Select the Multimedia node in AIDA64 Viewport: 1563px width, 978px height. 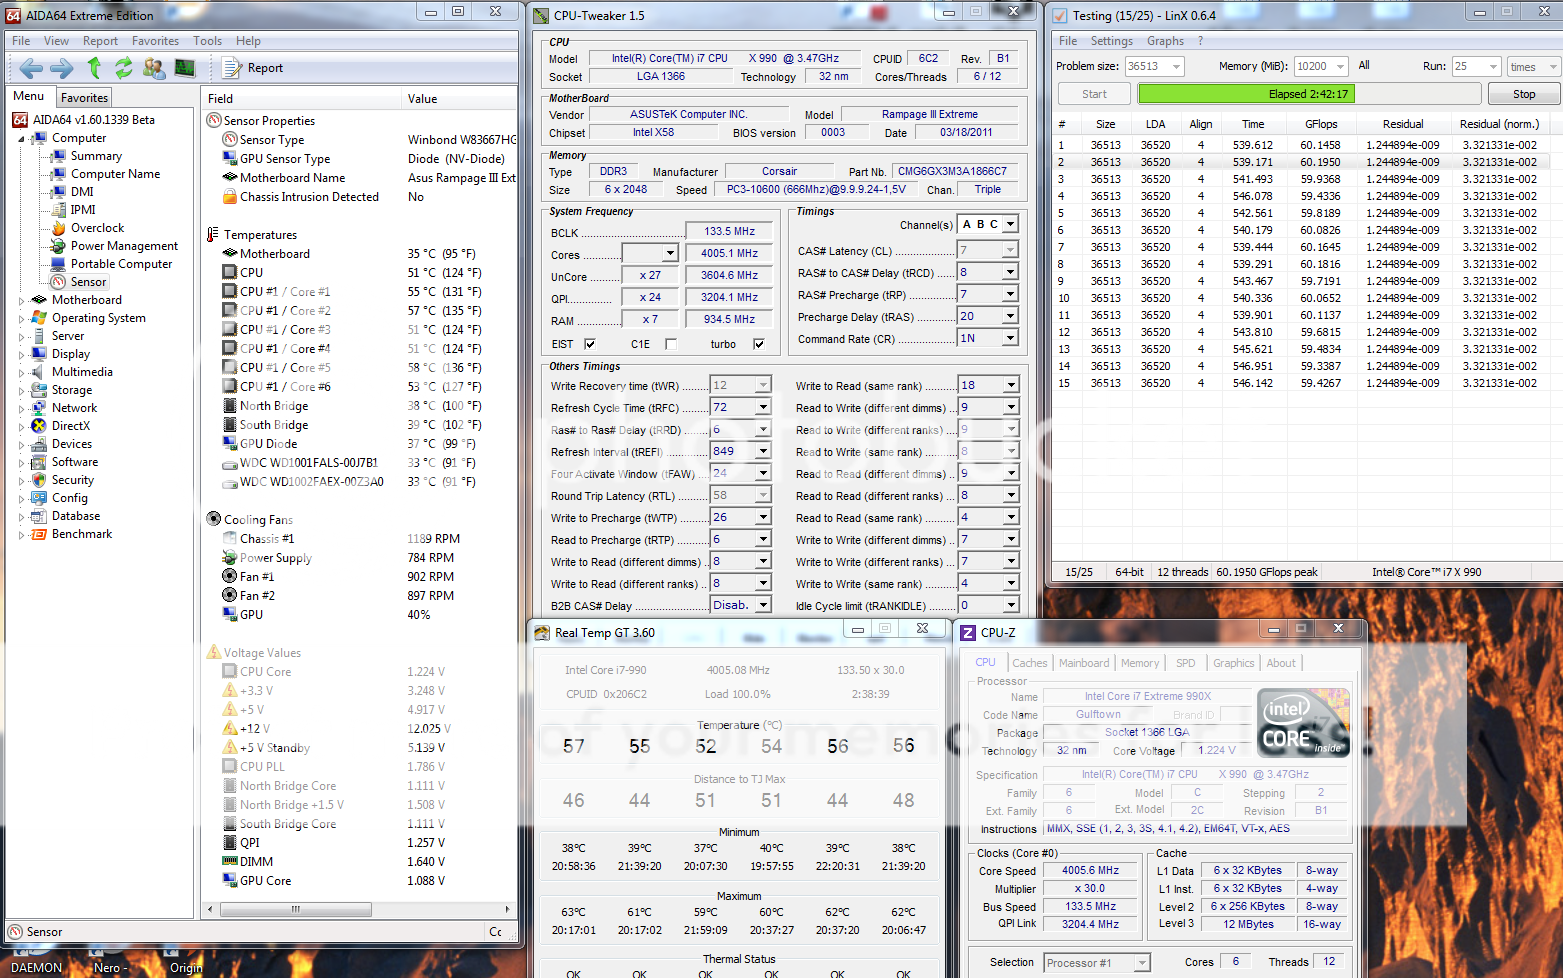(x=82, y=372)
